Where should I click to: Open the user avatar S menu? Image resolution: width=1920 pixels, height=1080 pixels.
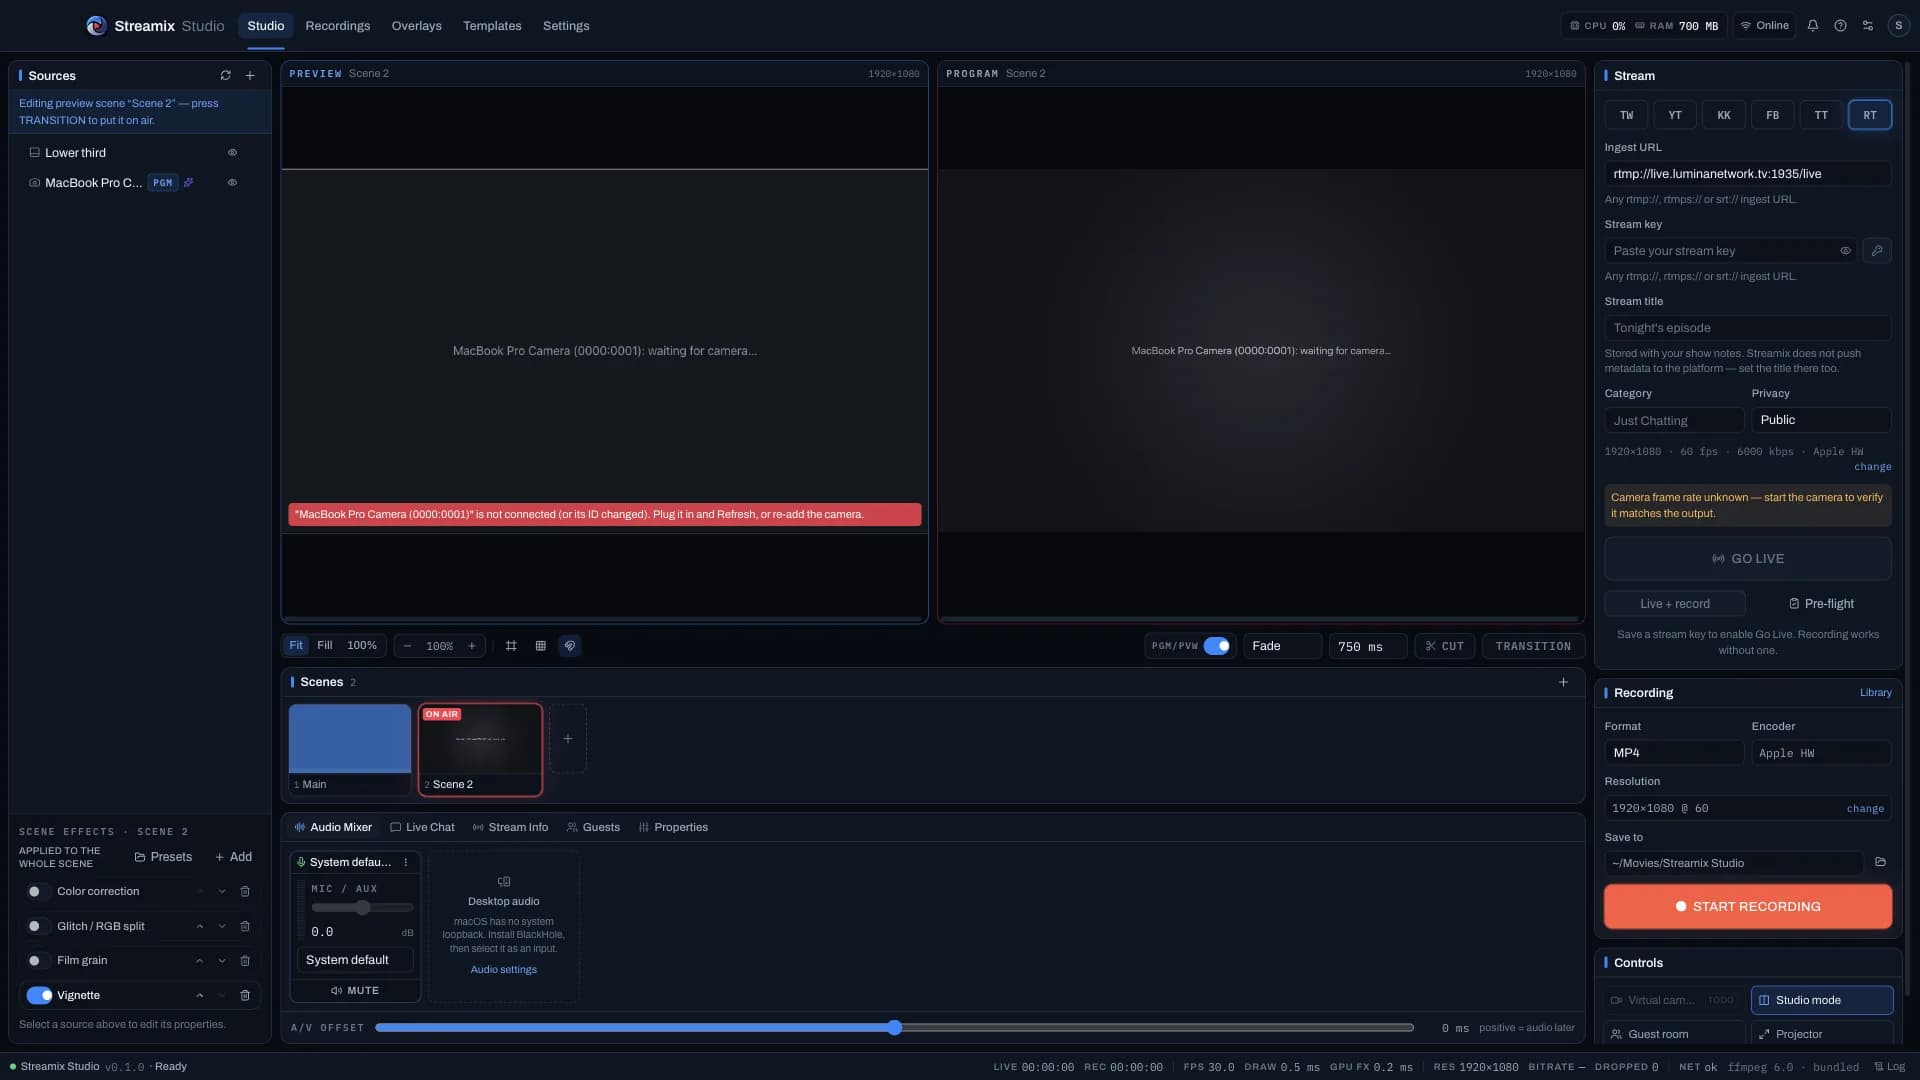click(x=1898, y=26)
